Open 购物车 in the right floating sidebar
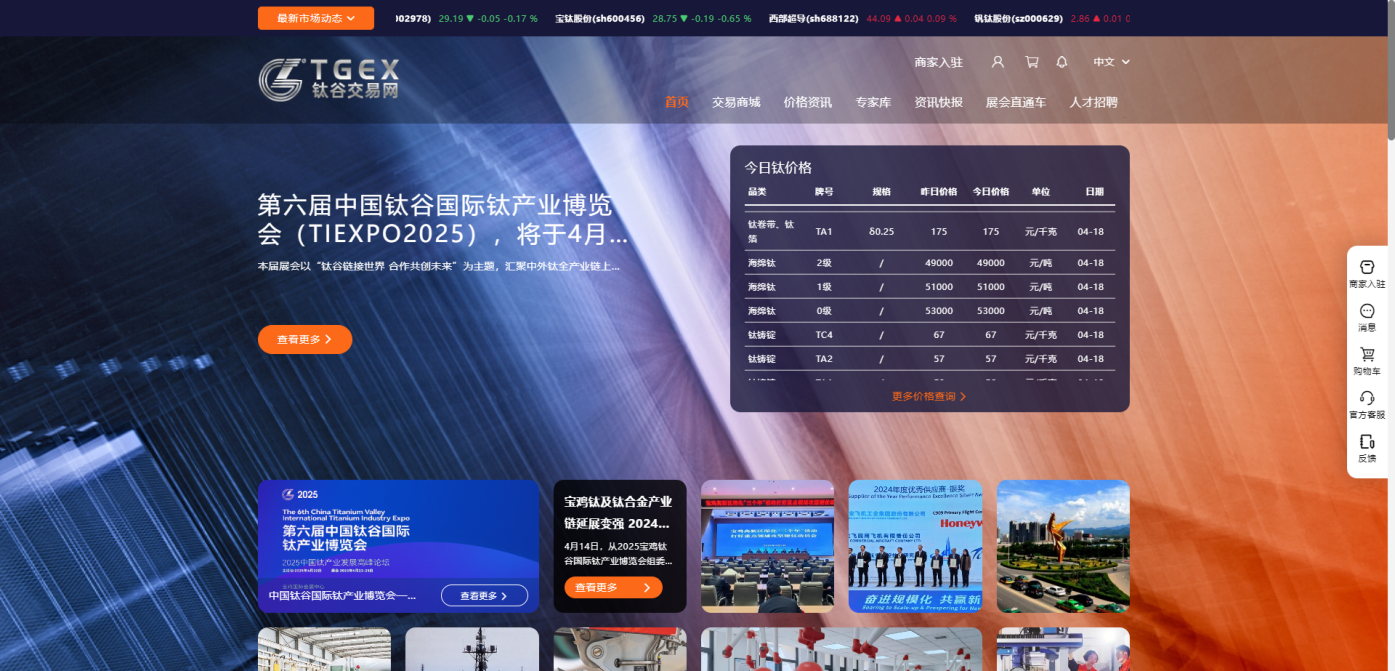 [1367, 360]
